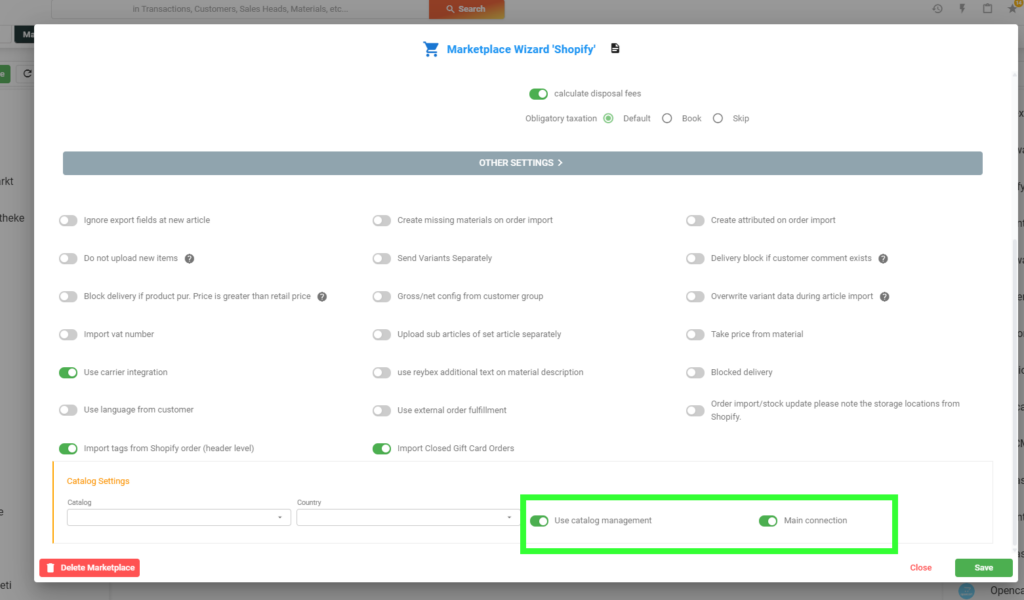The height and width of the screenshot is (600, 1024).
Task: Enable Take price from material
Action: click(x=695, y=334)
